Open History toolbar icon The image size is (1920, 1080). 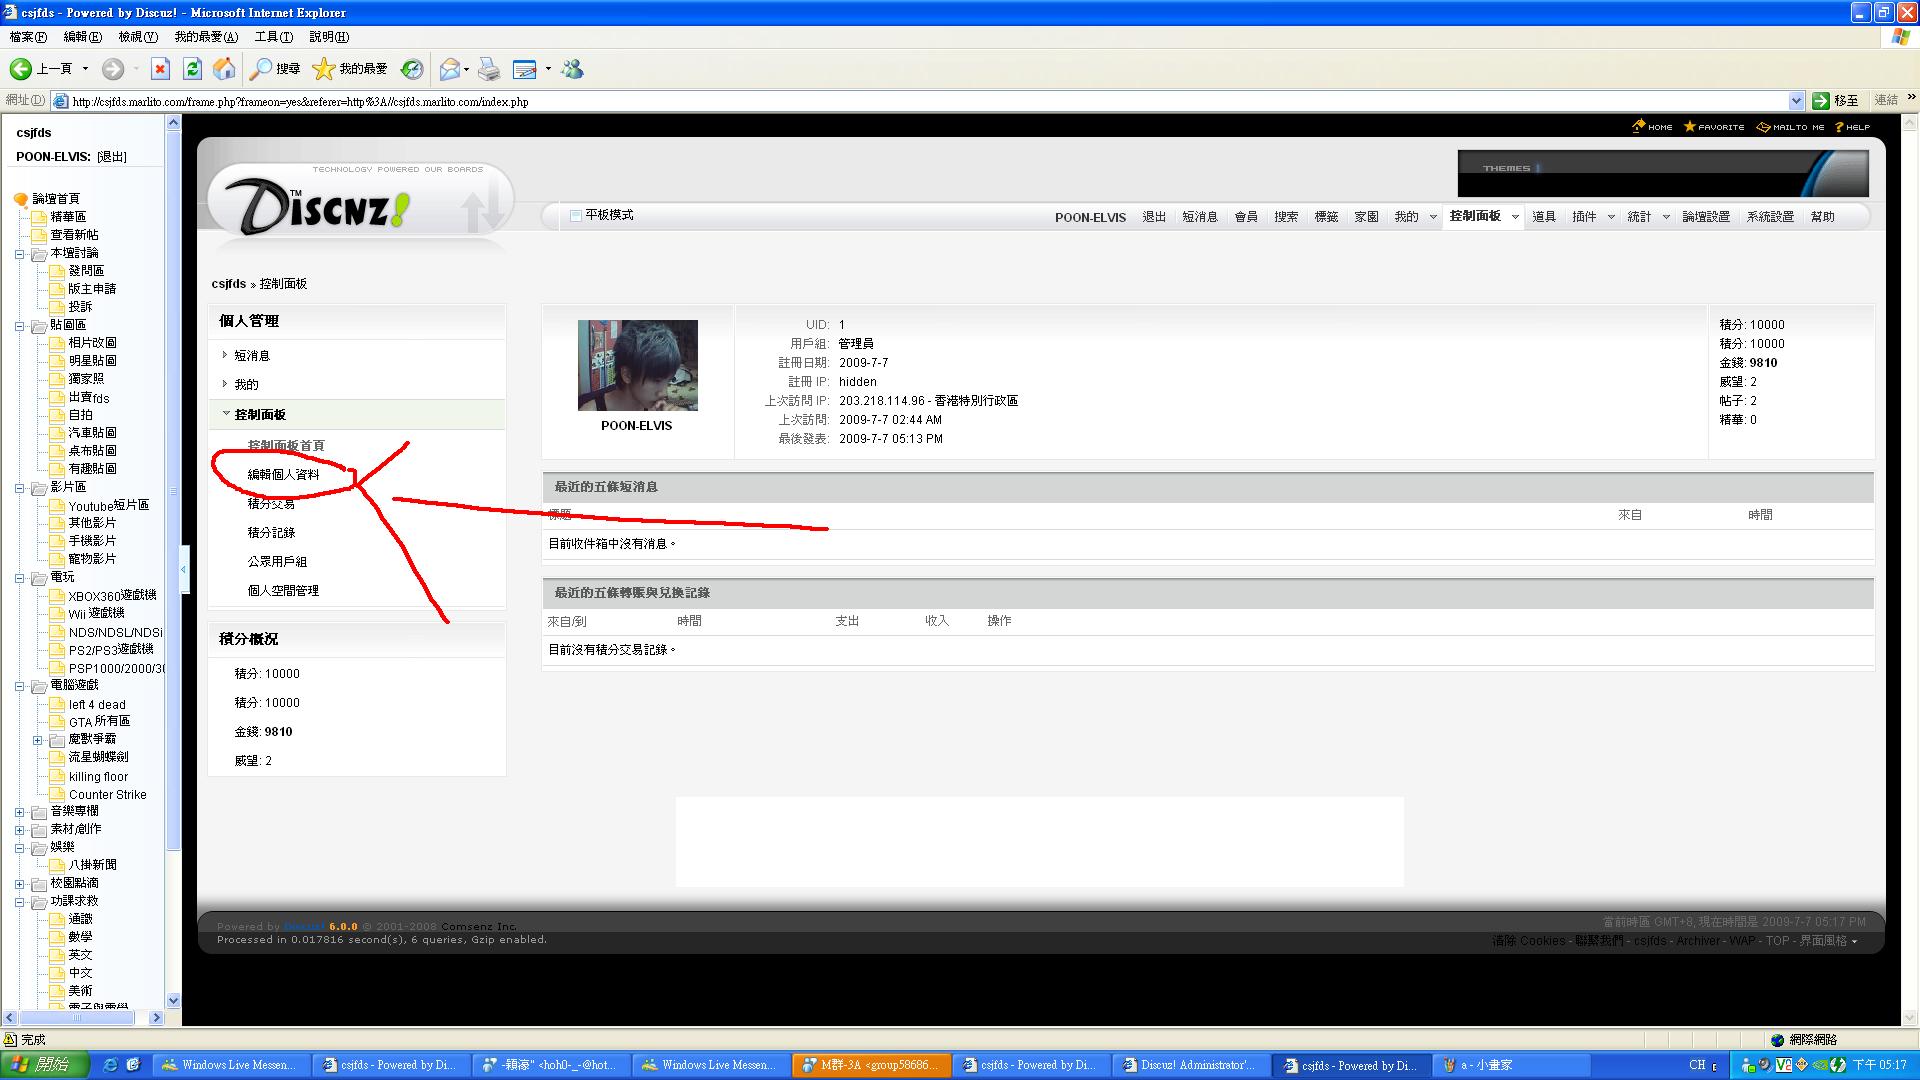click(x=412, y=69)
